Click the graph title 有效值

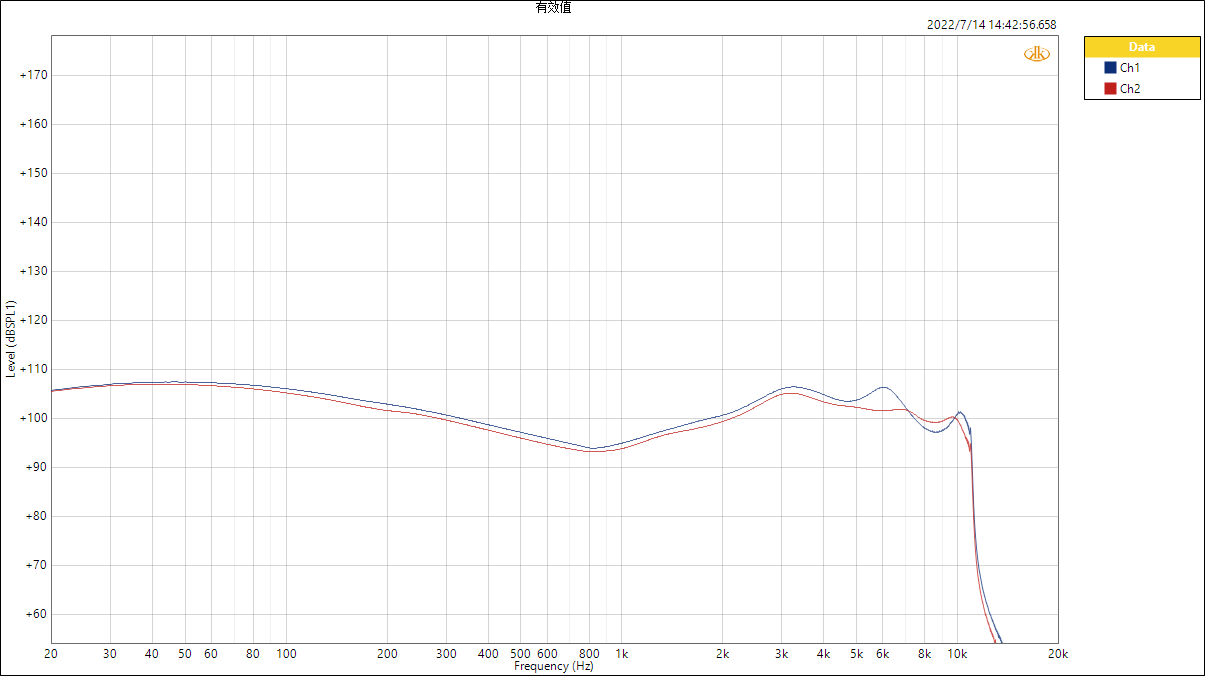pyautogui.click(x=554, y=8)
